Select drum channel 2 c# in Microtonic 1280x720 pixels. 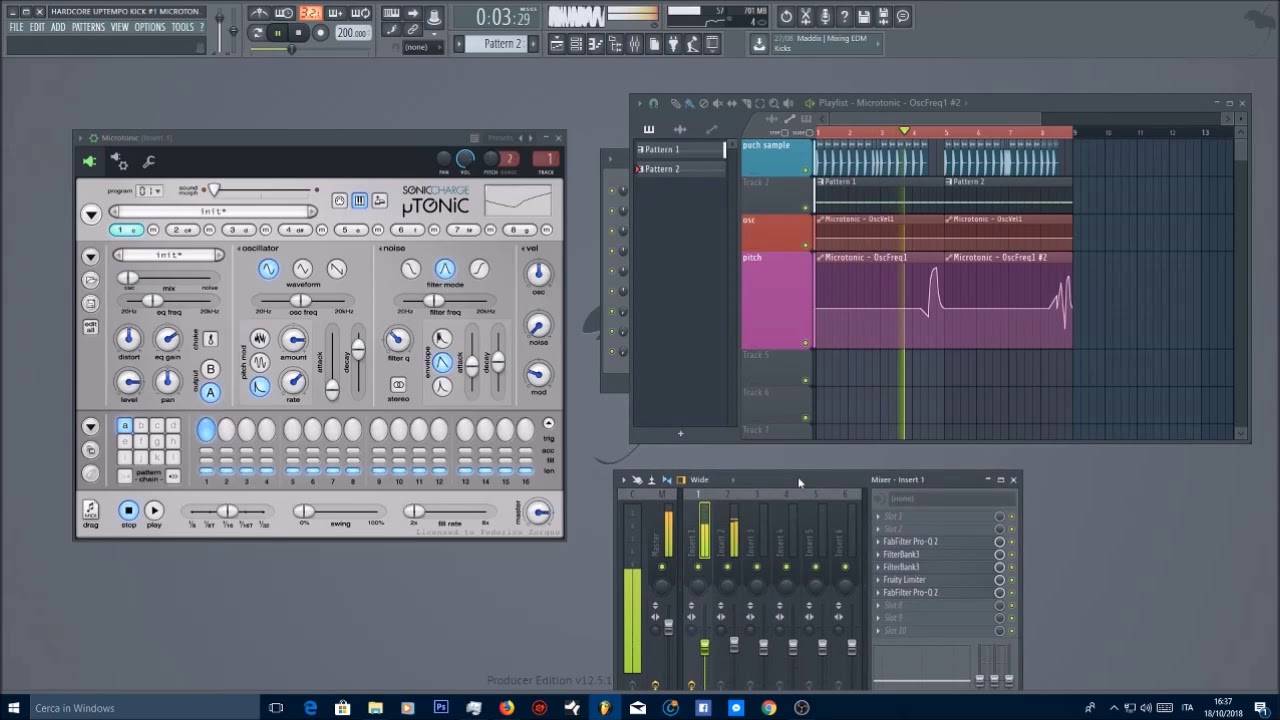coord(181,230)
